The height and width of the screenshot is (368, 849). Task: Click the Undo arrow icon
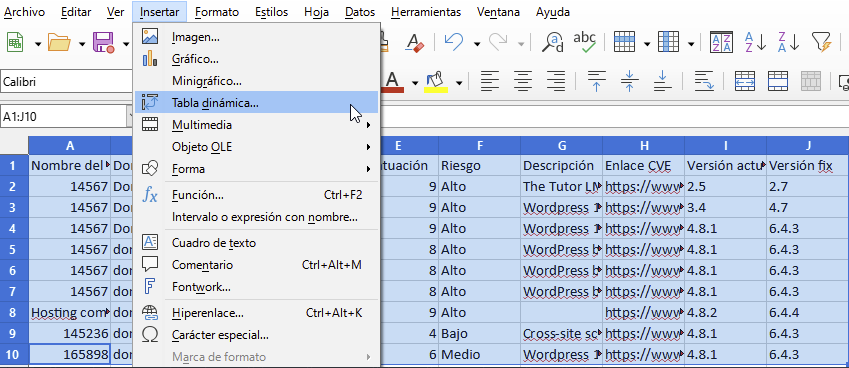454,42
